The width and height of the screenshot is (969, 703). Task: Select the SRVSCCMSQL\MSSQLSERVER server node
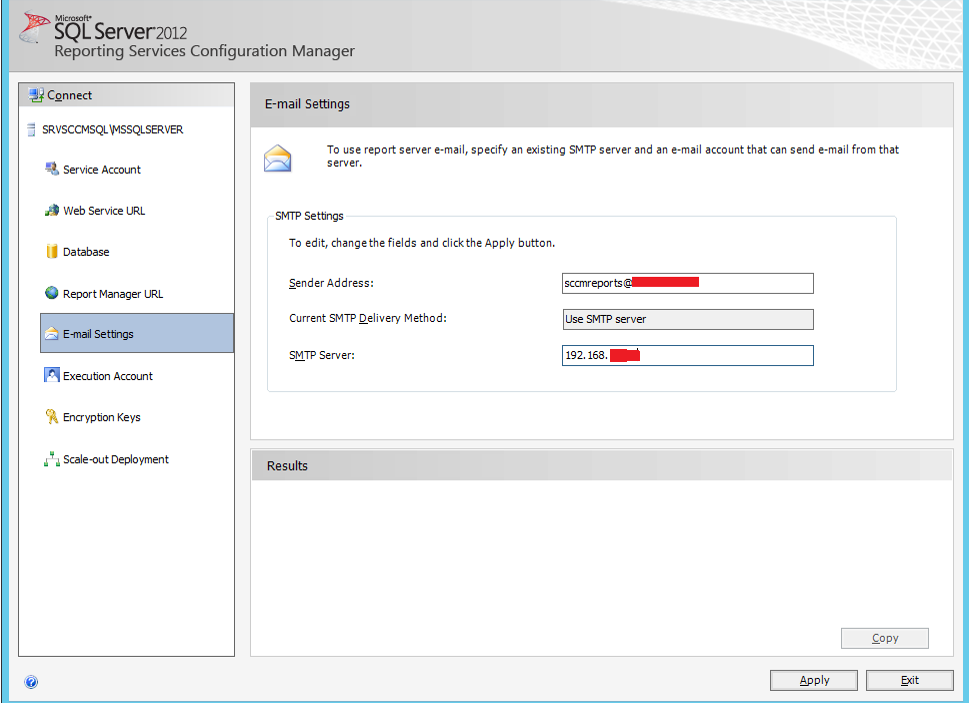[x=112, y=130]
